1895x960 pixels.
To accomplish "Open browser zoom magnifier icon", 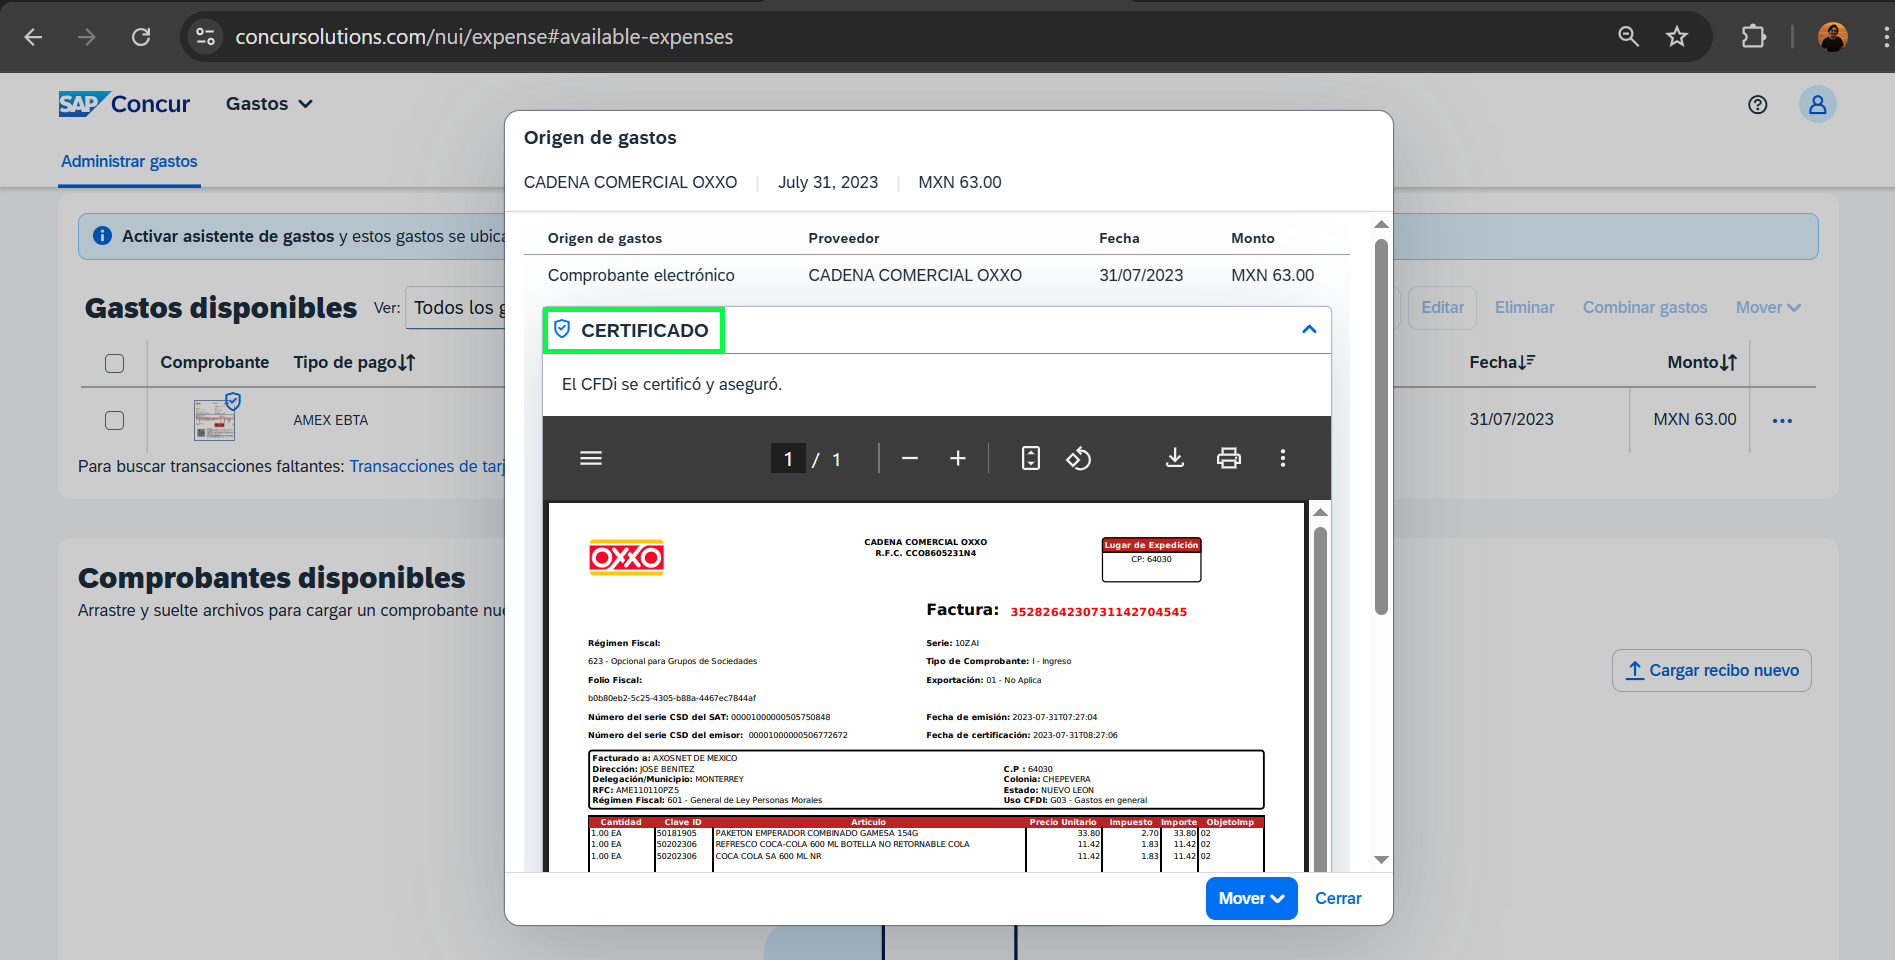I will pos(1629,37).
